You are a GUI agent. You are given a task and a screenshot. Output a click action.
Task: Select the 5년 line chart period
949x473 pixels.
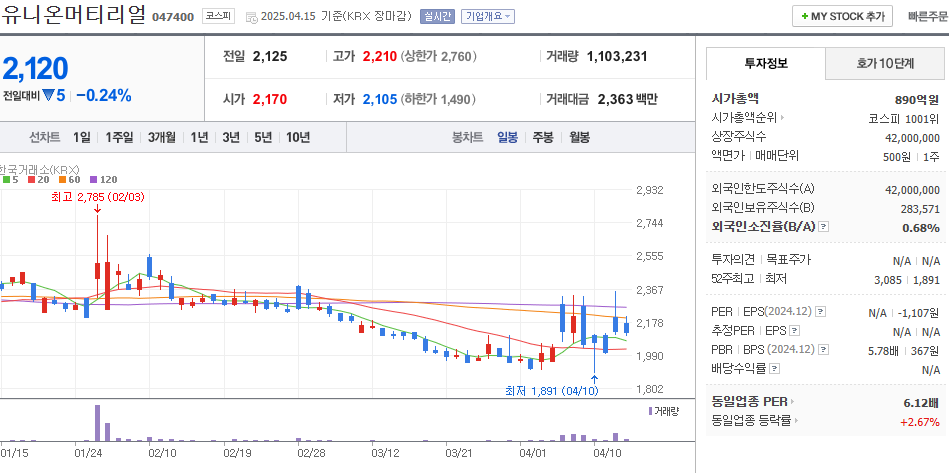(x=263, y=137)
